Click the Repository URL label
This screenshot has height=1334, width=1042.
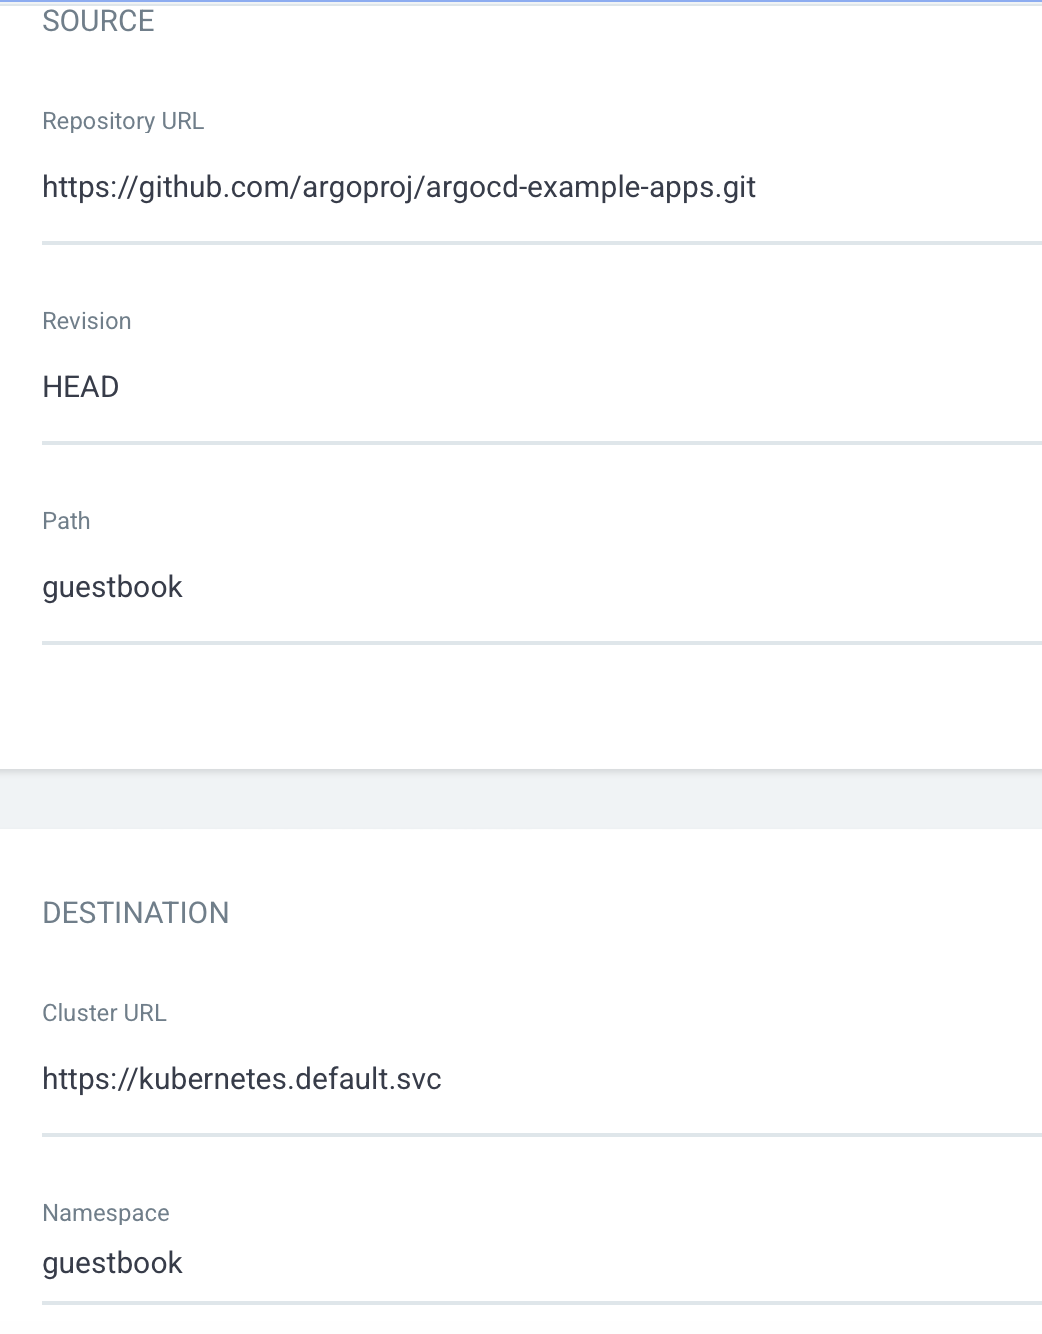coord(123,121)
